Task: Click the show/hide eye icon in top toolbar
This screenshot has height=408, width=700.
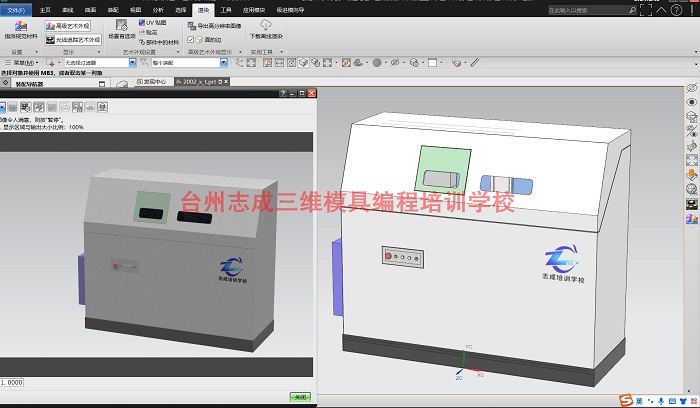Action: pyautogui.click(x=395, y=62)
